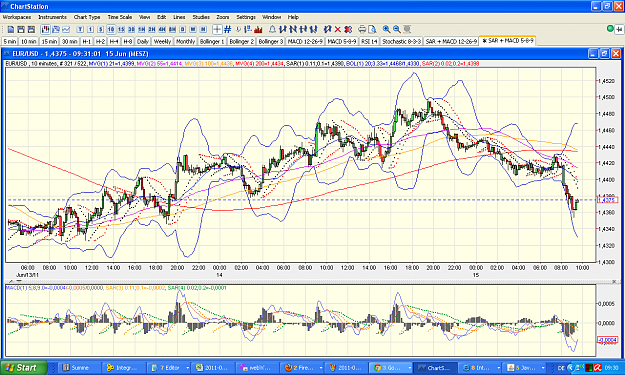Switch to the Firefox taskbar group

click(303, 367)
